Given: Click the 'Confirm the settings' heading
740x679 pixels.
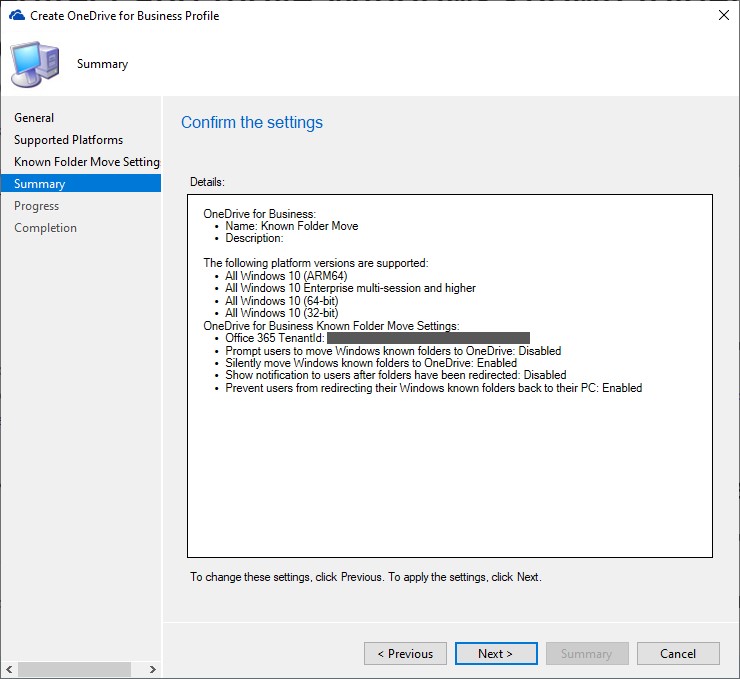Looking at the screenshot, I should click(x=252, y=122).
